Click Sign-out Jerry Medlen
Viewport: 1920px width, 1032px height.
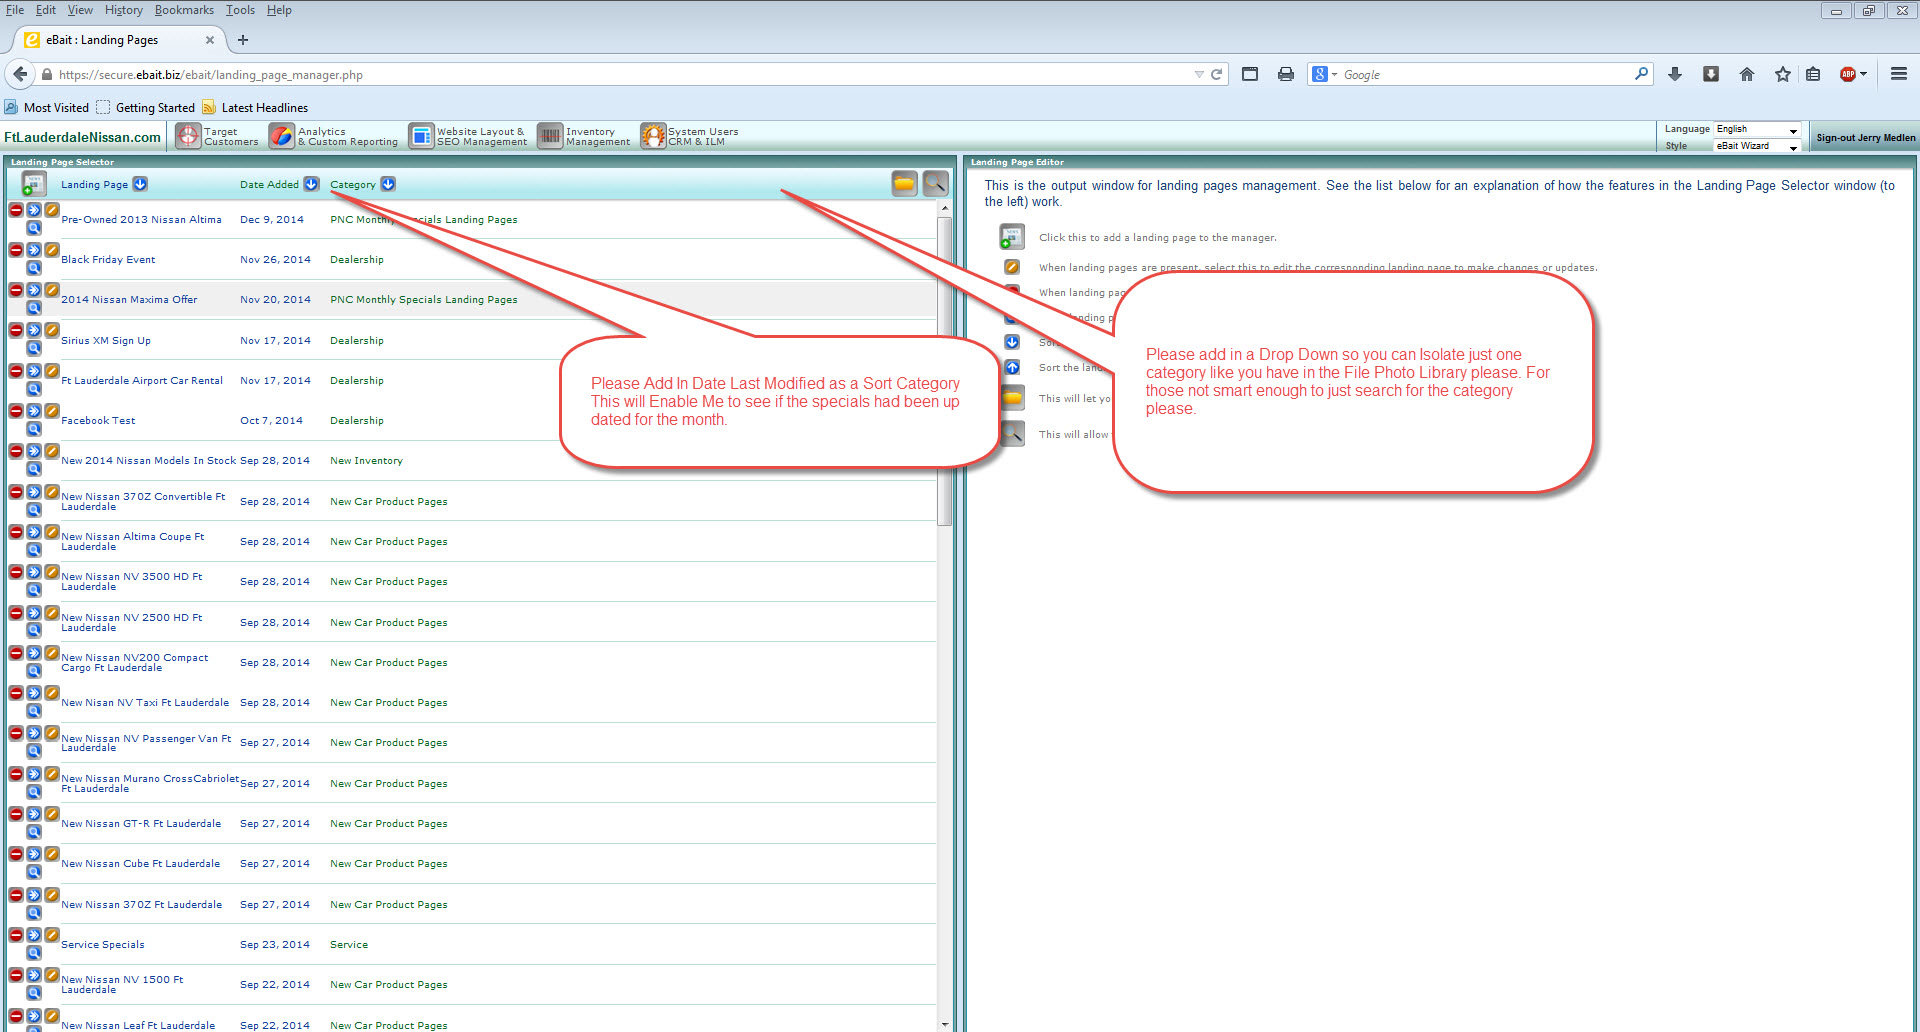coord(1866,138)
